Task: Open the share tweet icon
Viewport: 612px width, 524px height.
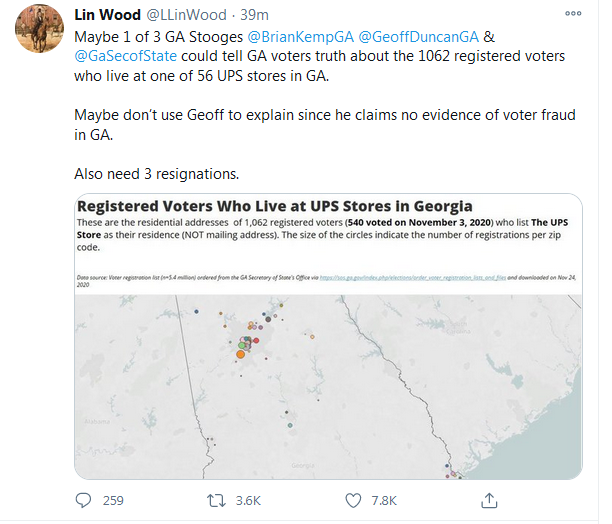Action: point(489,500)
